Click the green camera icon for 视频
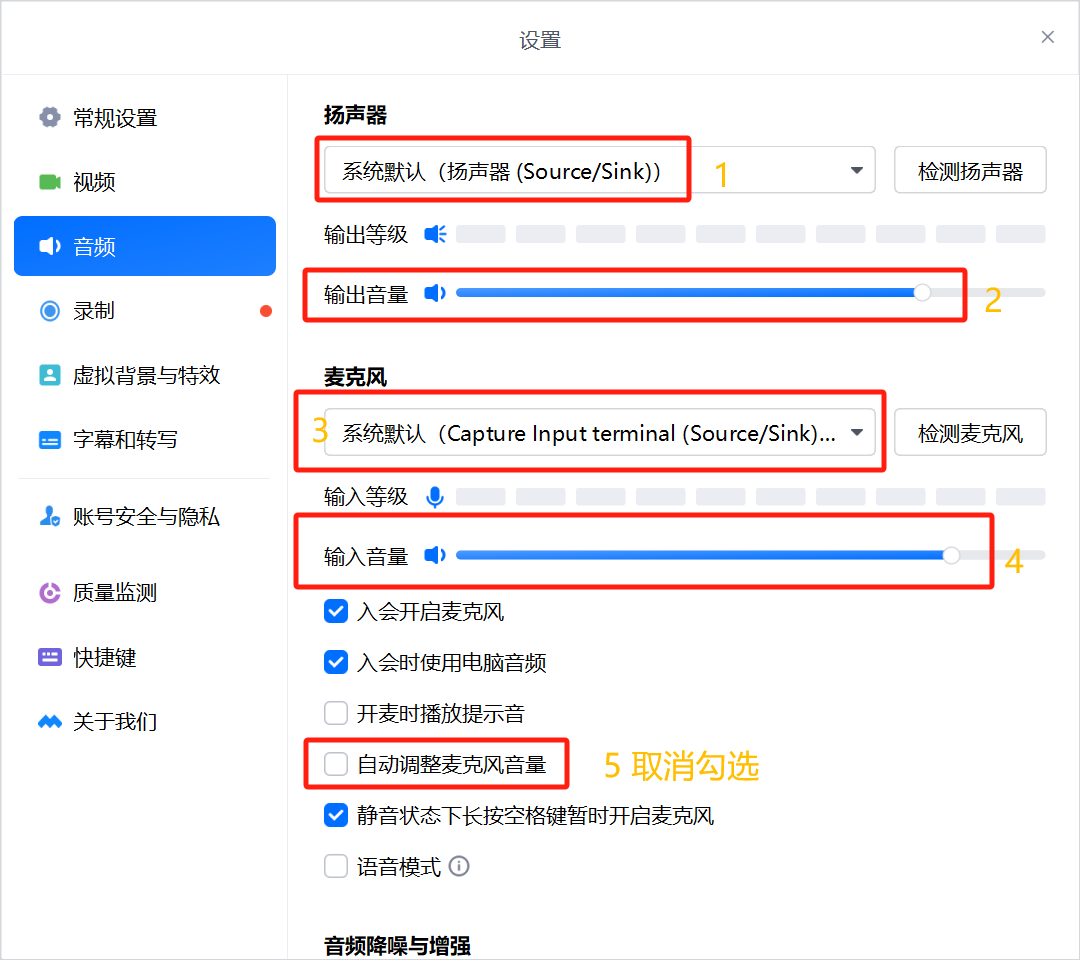 pyautogui.click(x=50, y=182)
